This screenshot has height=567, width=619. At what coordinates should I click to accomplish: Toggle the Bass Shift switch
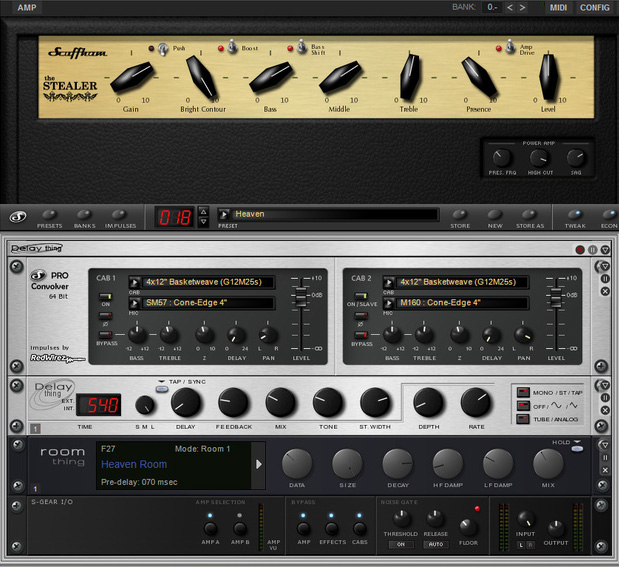click(x=302, y=47)
